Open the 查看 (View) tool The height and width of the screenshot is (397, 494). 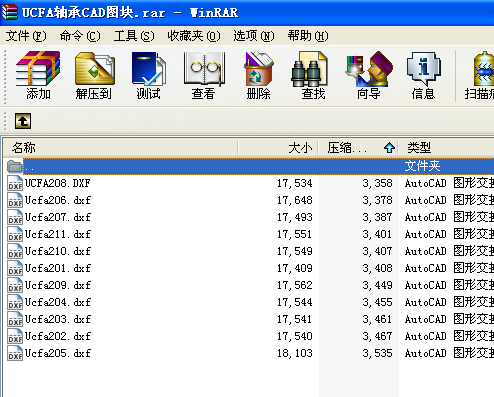coord(204,75)
